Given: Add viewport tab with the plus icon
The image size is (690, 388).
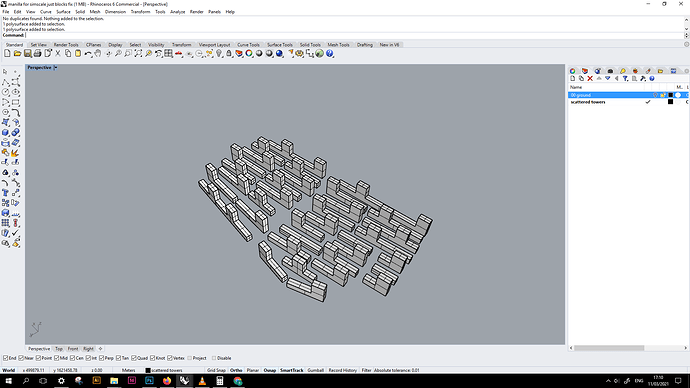Looking at the screenshot, I should click(x=100, y=349).
